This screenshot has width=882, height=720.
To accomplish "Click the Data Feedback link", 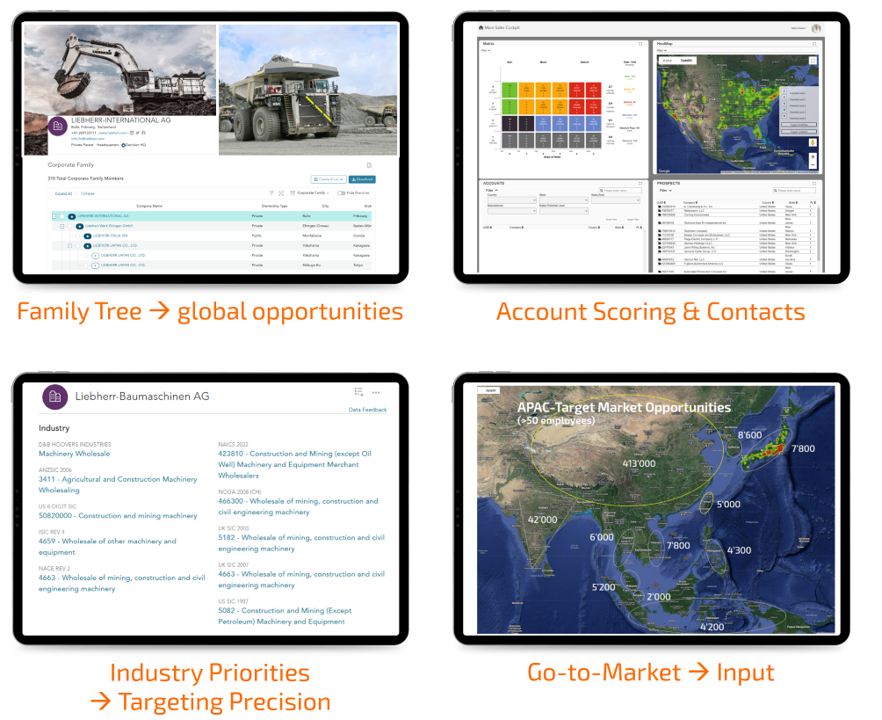I will 367,410.
